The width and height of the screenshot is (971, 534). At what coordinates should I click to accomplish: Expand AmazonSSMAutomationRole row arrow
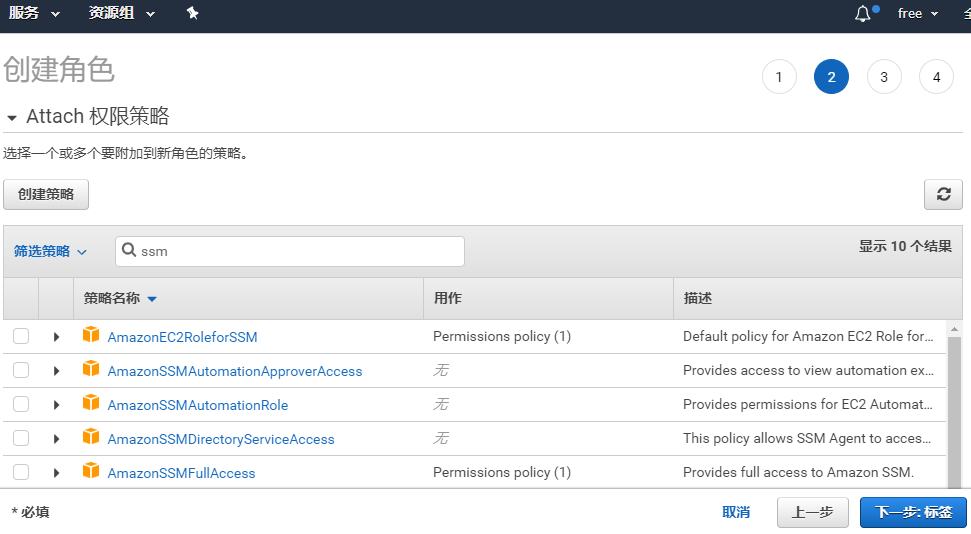(x=56, y=405)
